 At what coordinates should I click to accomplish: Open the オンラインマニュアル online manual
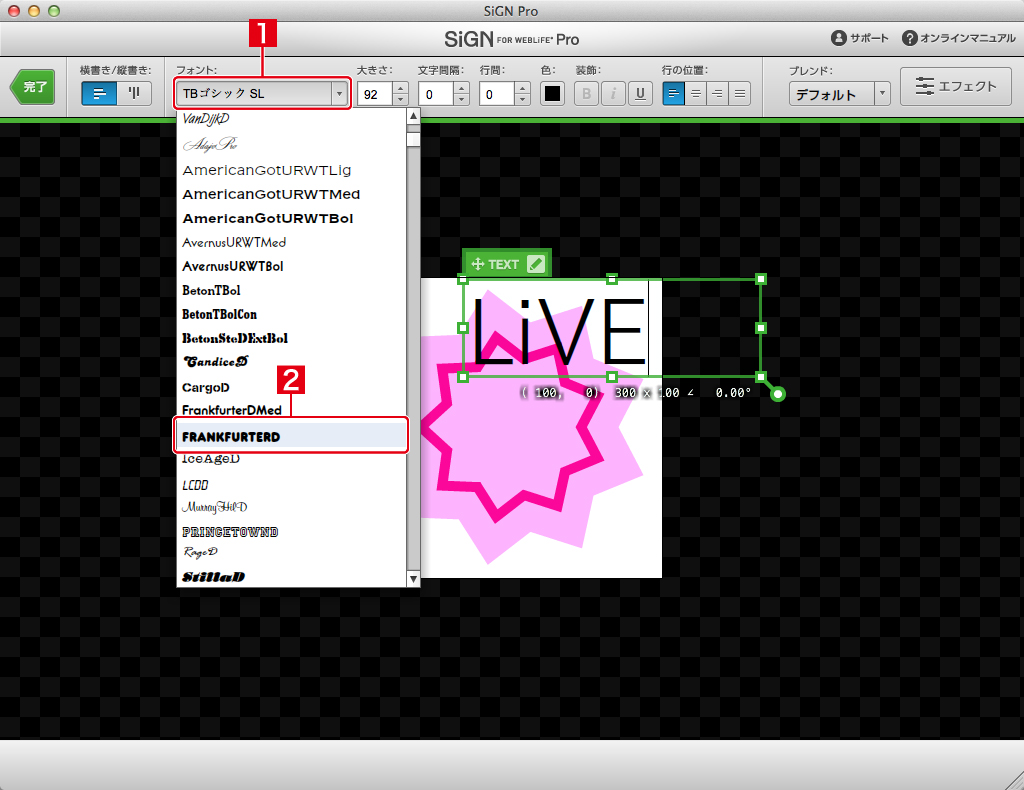959,38
